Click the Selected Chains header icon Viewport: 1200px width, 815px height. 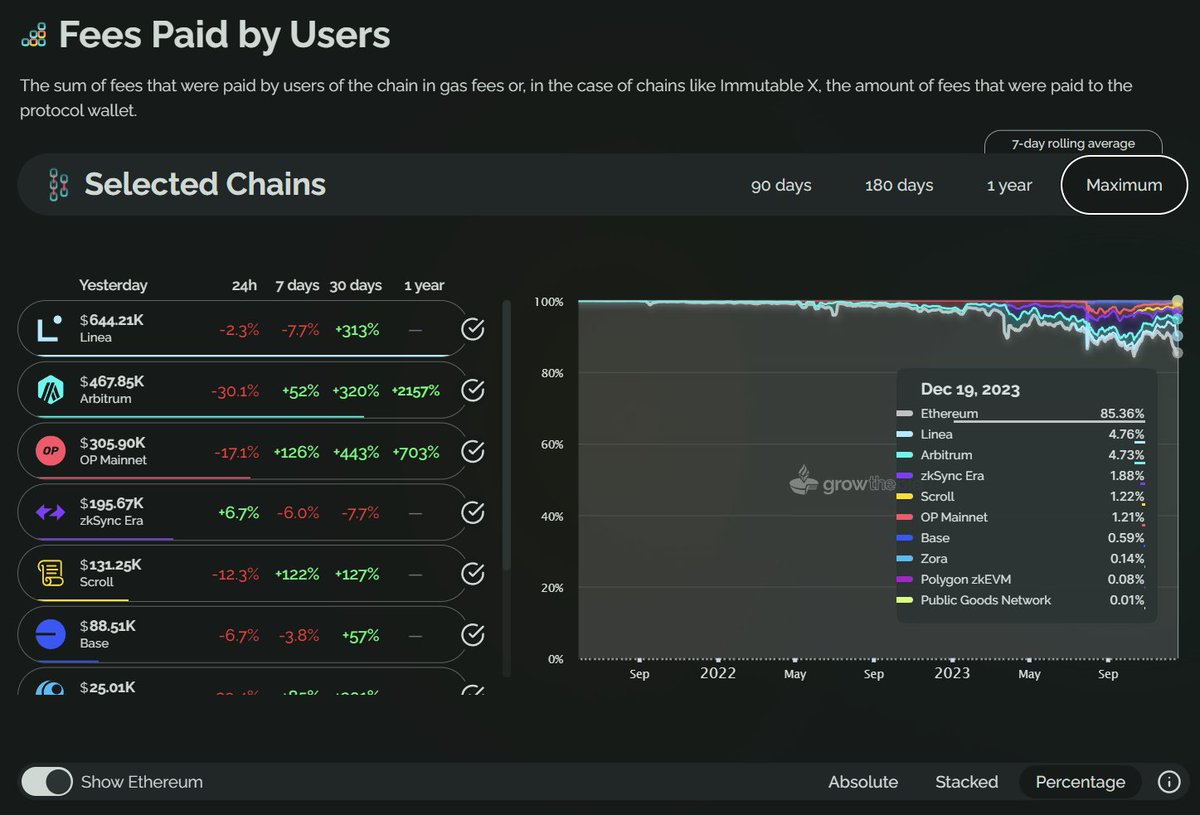(x=57, y=184)
